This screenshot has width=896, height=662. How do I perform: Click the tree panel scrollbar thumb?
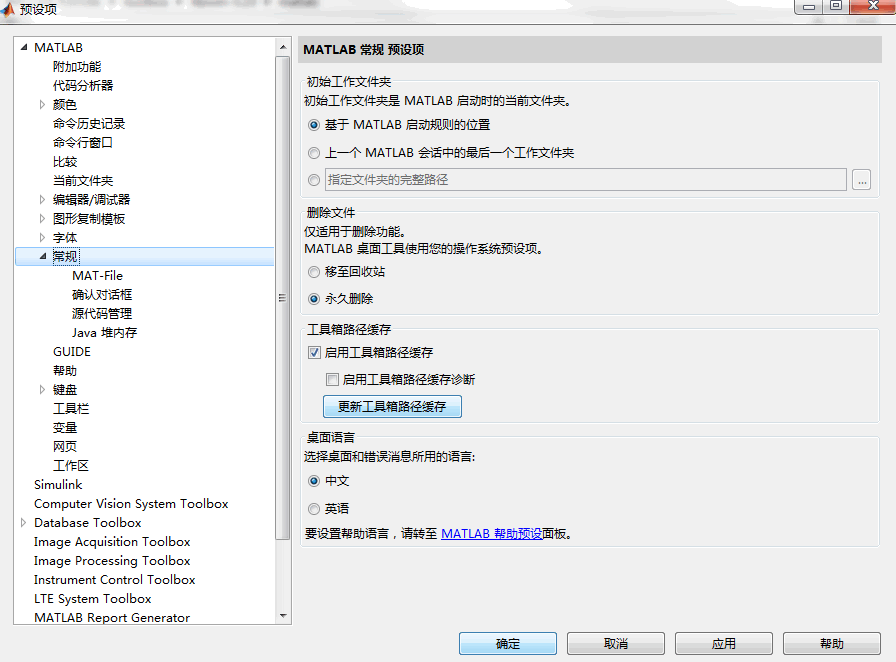(x=283, y=297)
